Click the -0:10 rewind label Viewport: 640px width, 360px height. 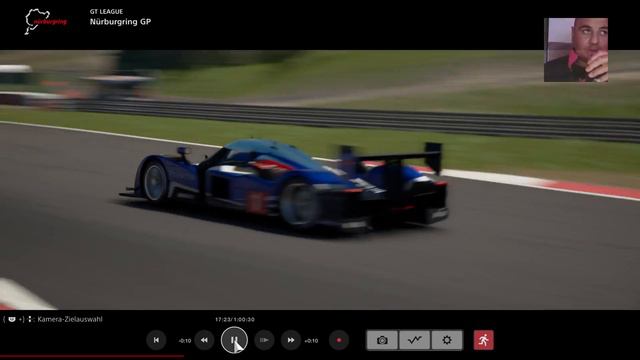(185, 340)
